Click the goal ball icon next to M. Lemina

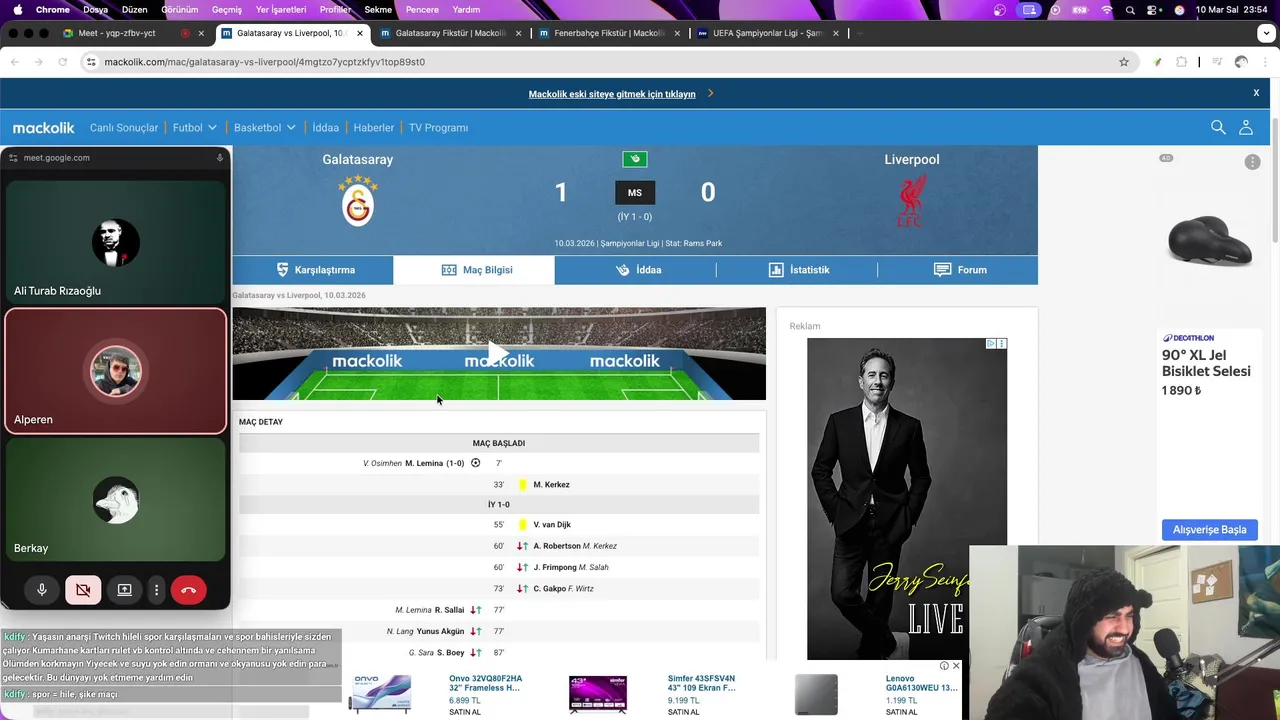point(476,463)
